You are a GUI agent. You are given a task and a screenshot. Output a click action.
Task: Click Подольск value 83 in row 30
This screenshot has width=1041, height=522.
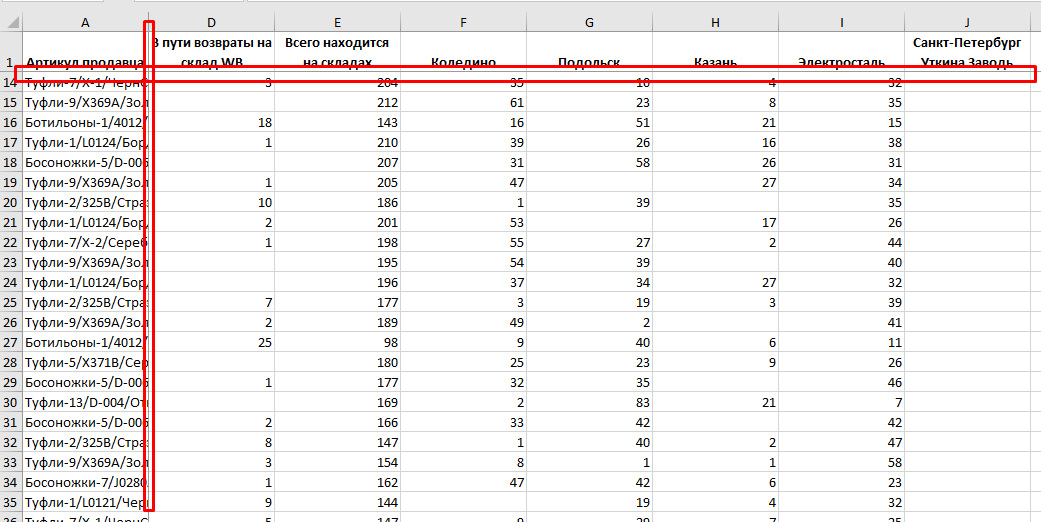pyautogui.click(x=590, y=401)
